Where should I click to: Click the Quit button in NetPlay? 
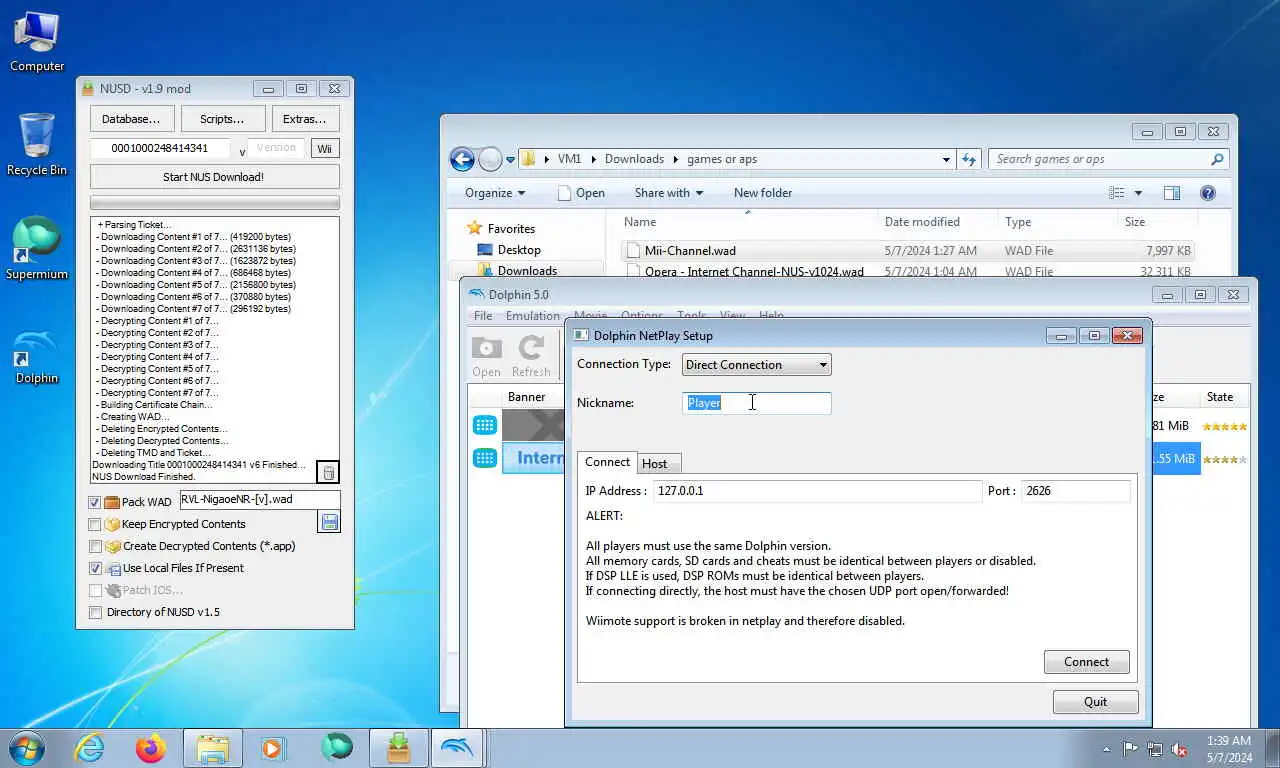1096,702
